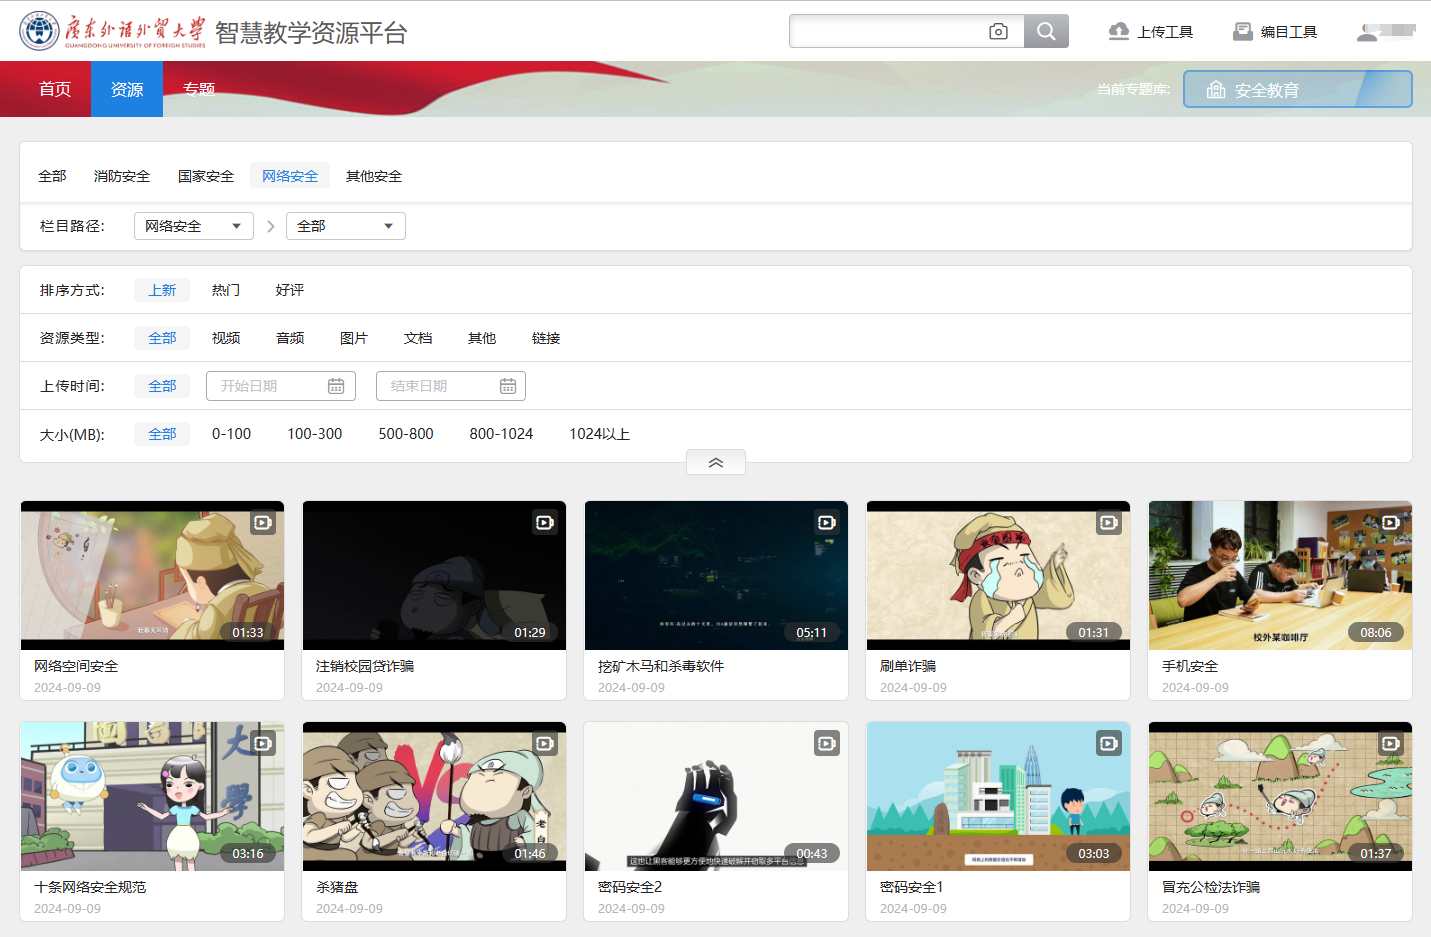This screenshot has width=1431, height=937.
Task: Select 热门 sort option
Action: coord(226,290)
